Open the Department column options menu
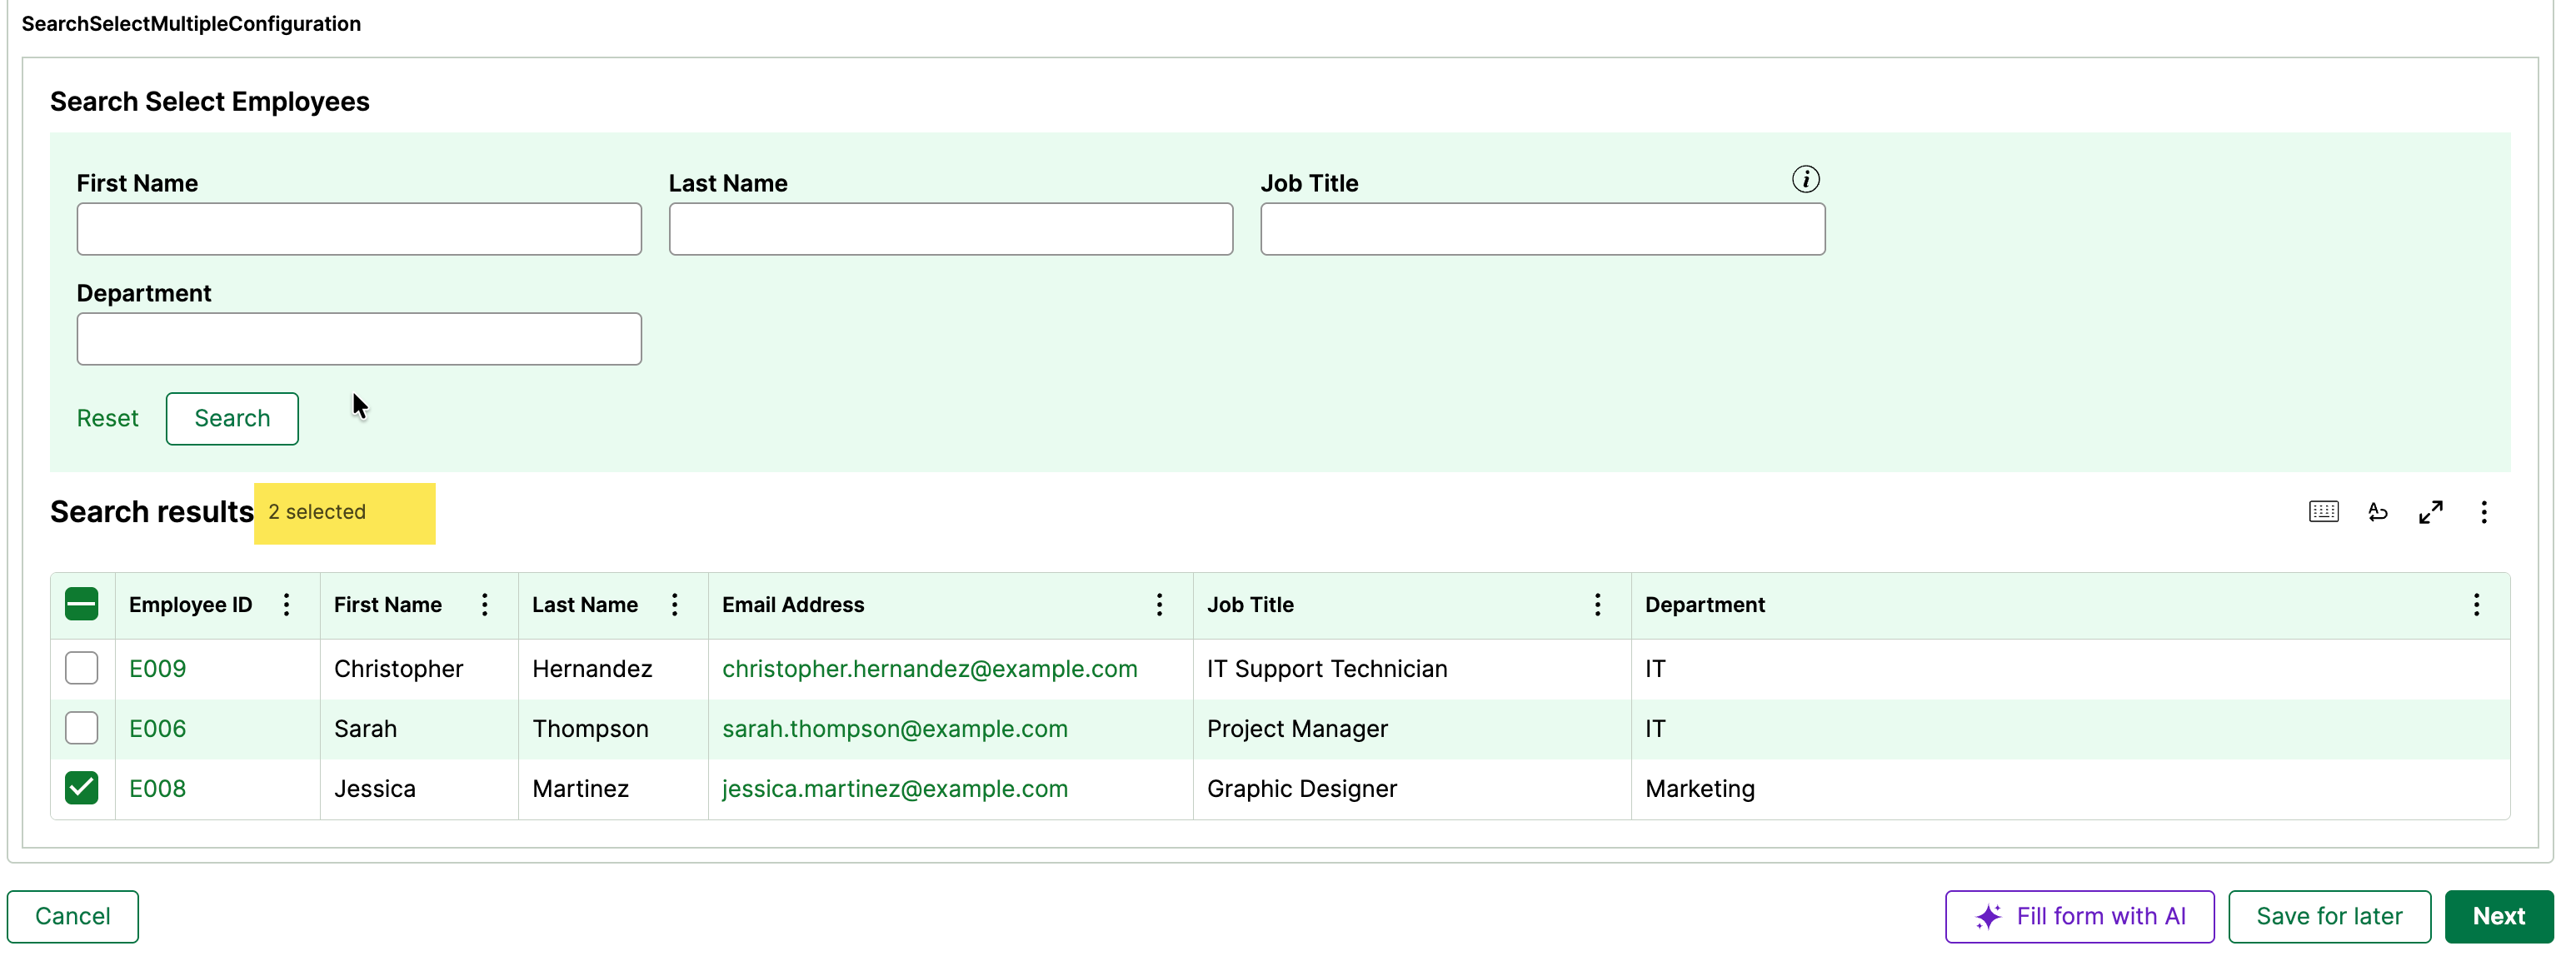The image size is (2576, 966). tap(2476, 605)
